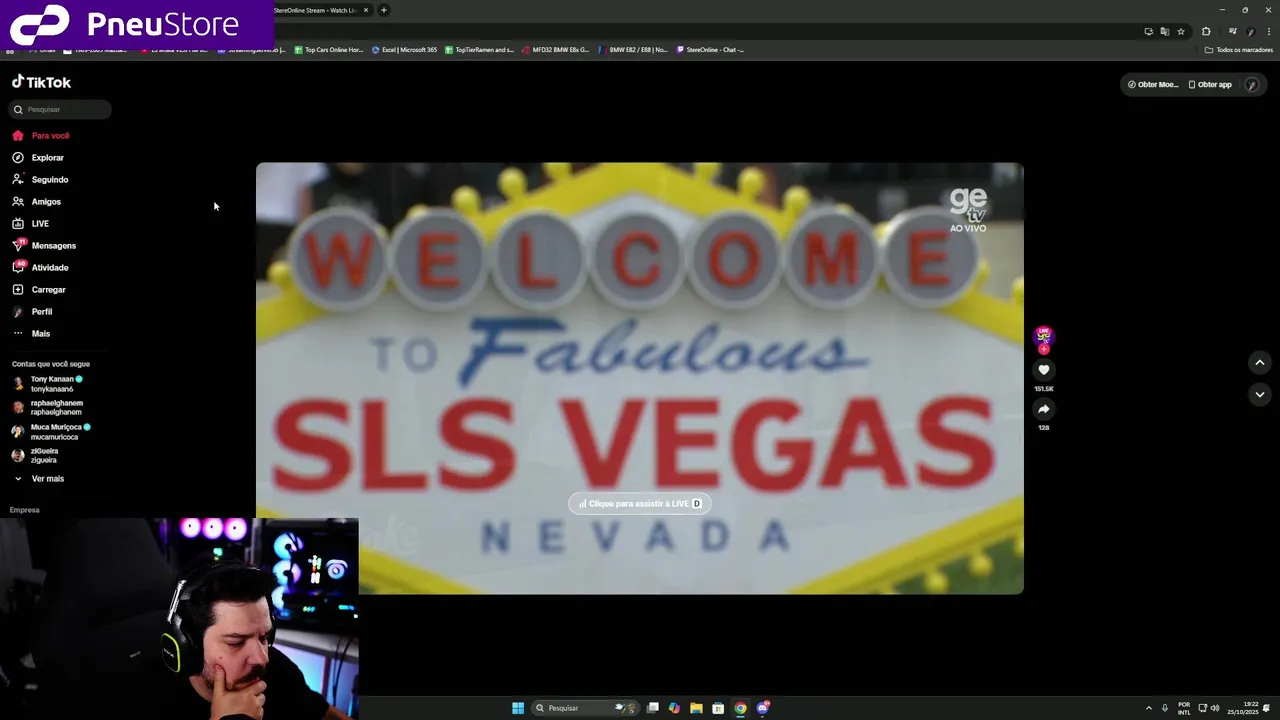This screenshot has height=720, width=1280.
Task: Open MFD32 BMW E8x bookmark
Action: 555,50
